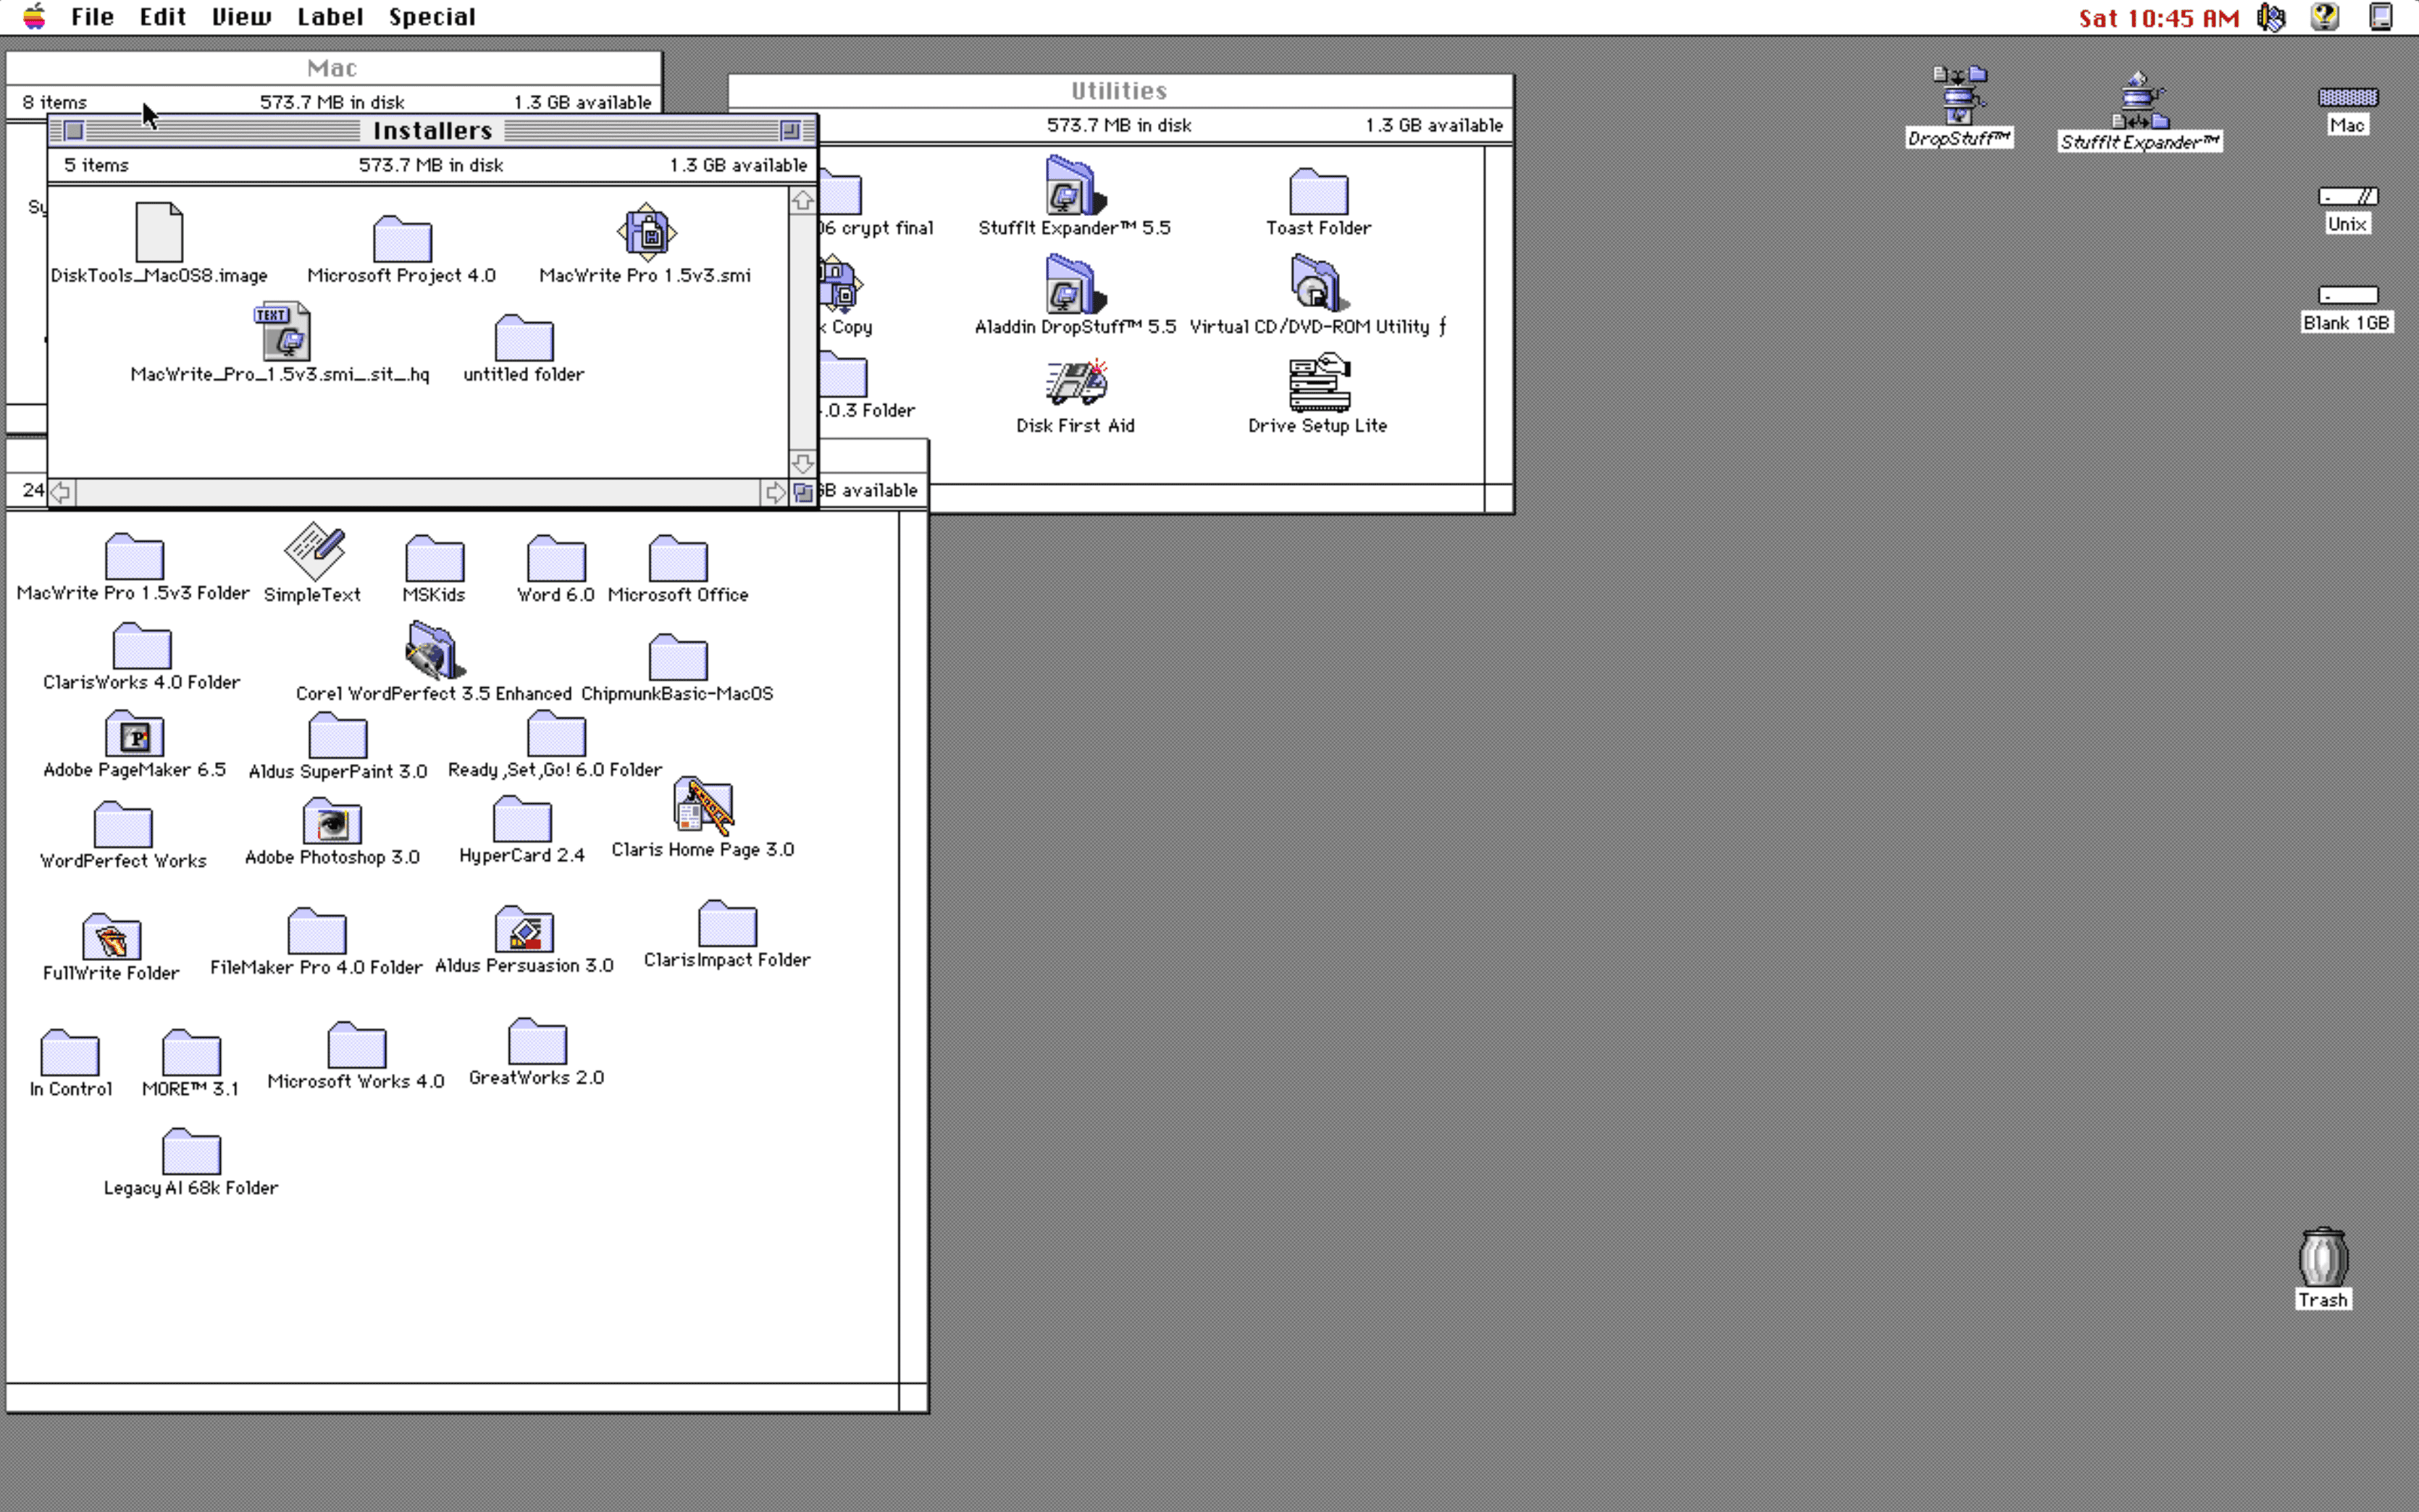Viewport: 2419px width, 1512px height.
Task: Select the Disk First Aid icon
Action: pos(1076,384)
